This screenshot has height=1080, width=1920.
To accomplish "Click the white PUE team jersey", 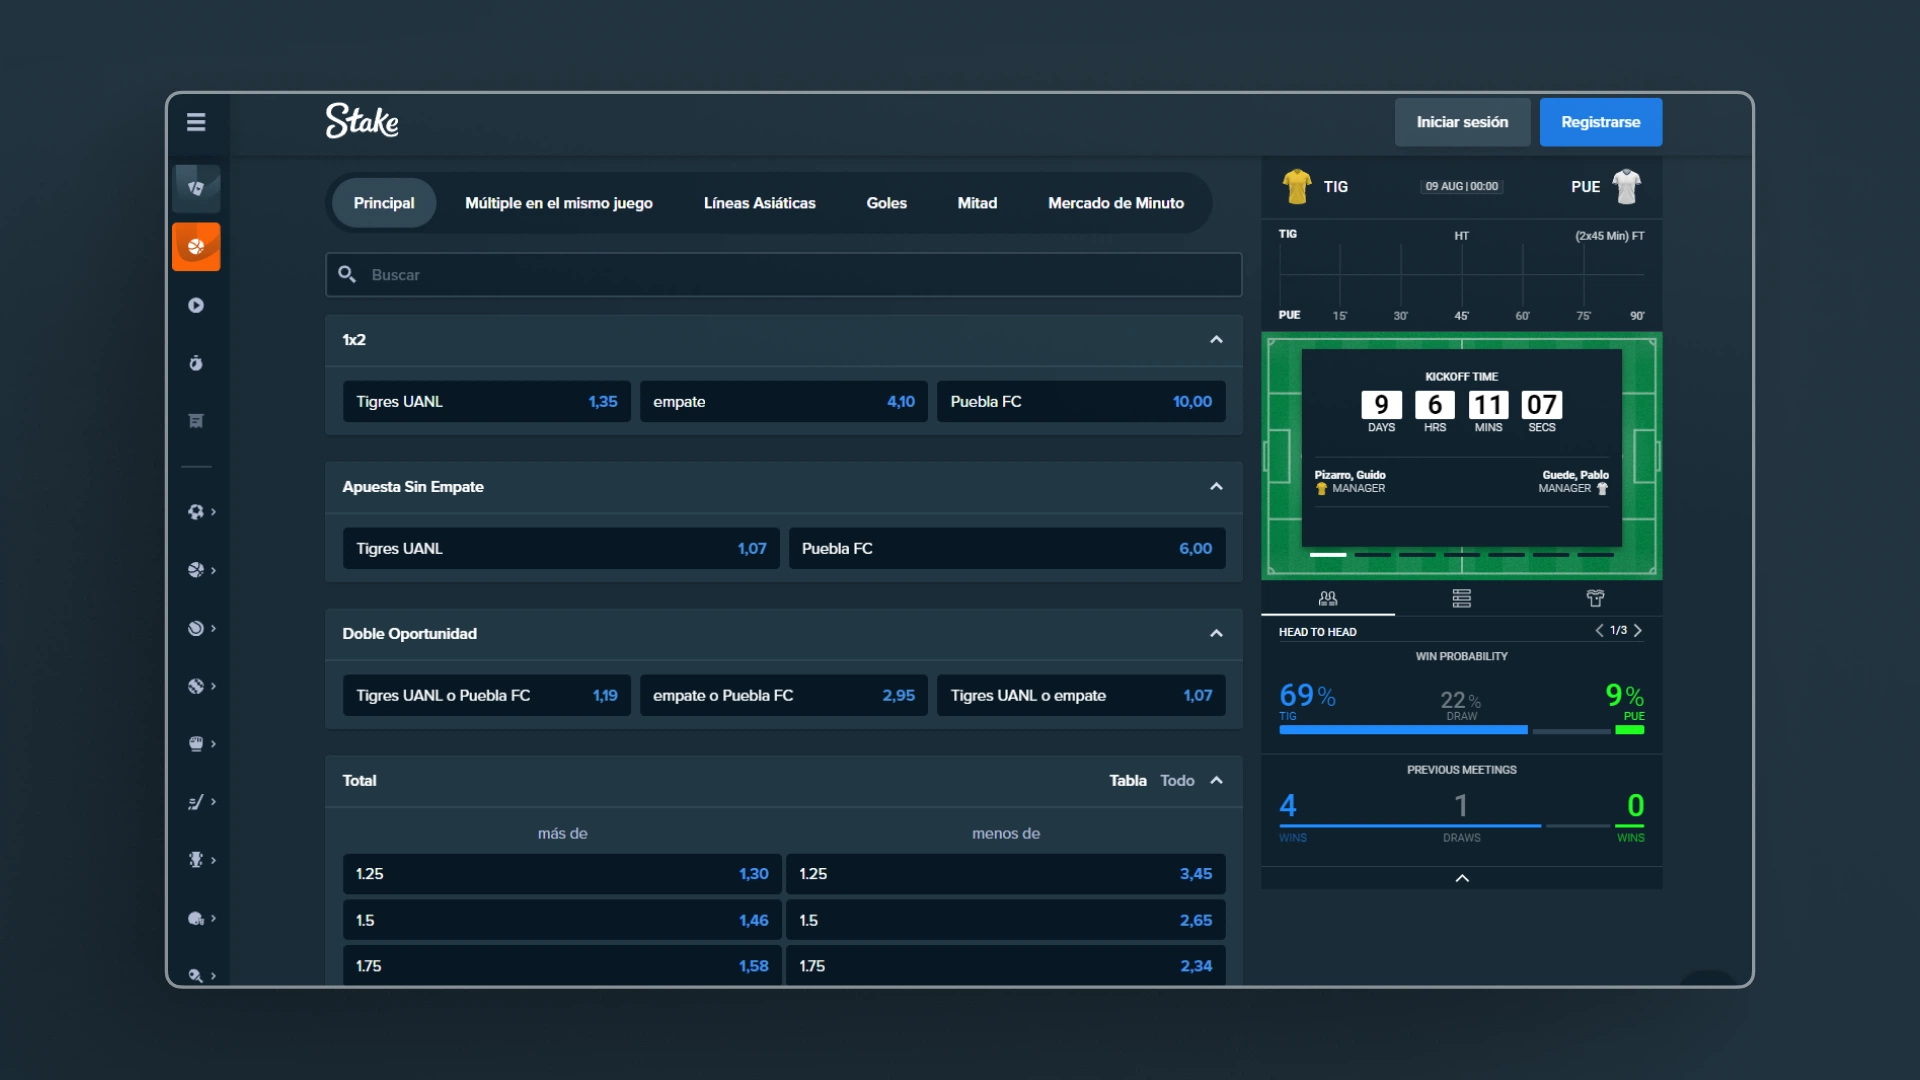I will [1627, 186].
